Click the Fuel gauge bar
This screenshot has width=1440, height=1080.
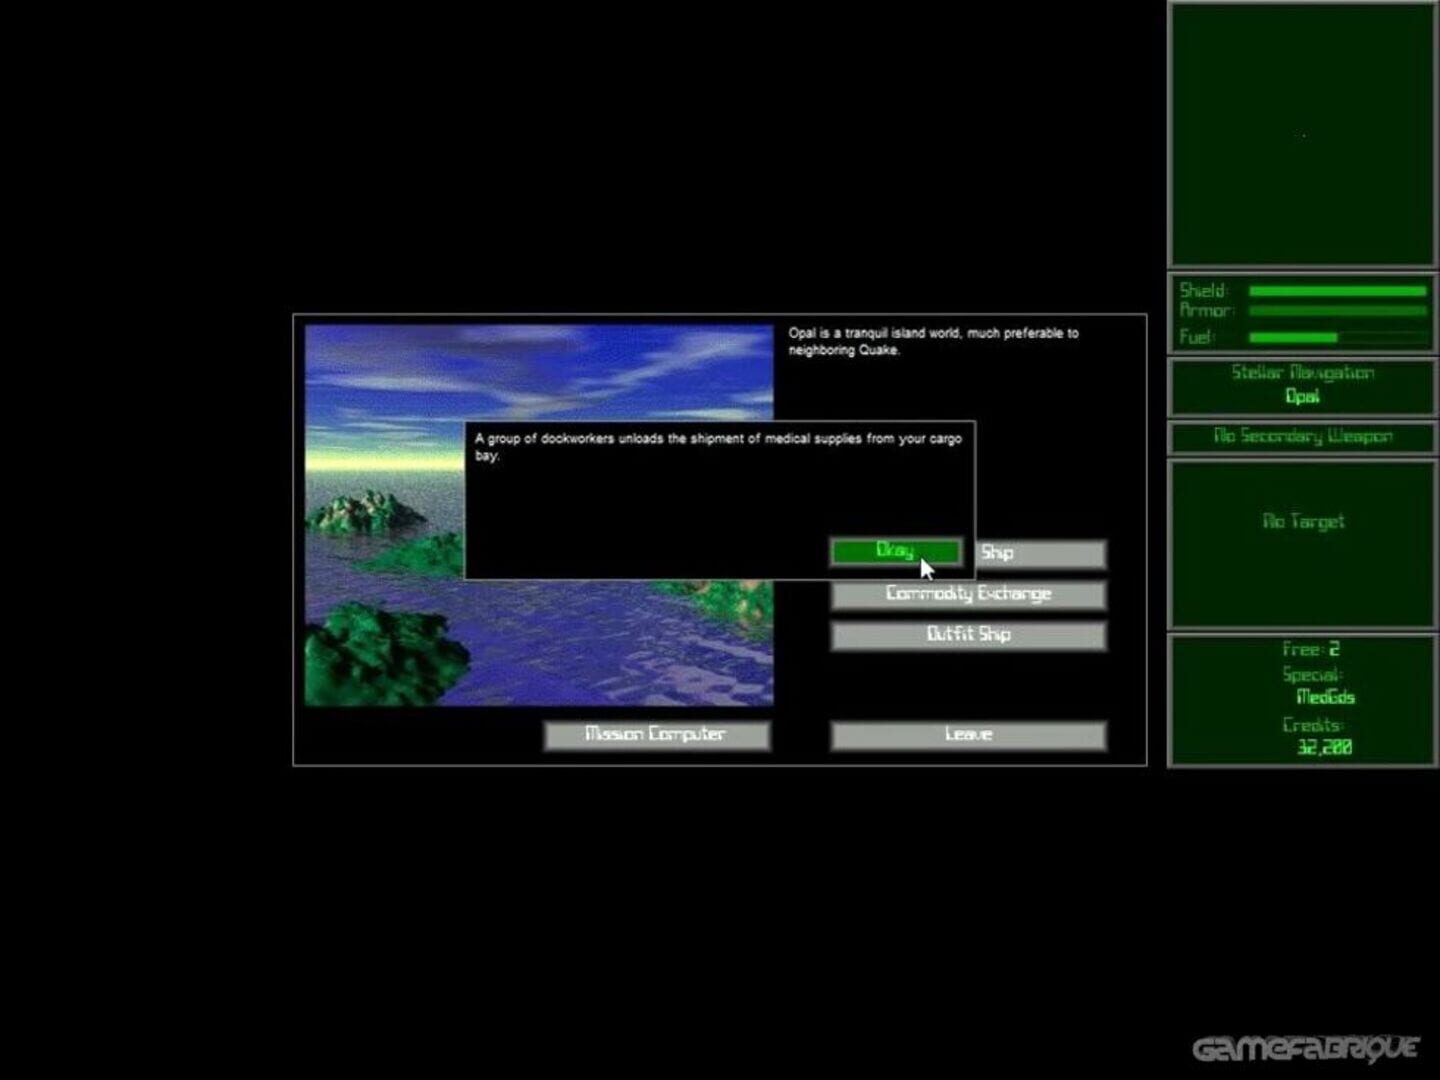click(x=1337, y=337)
